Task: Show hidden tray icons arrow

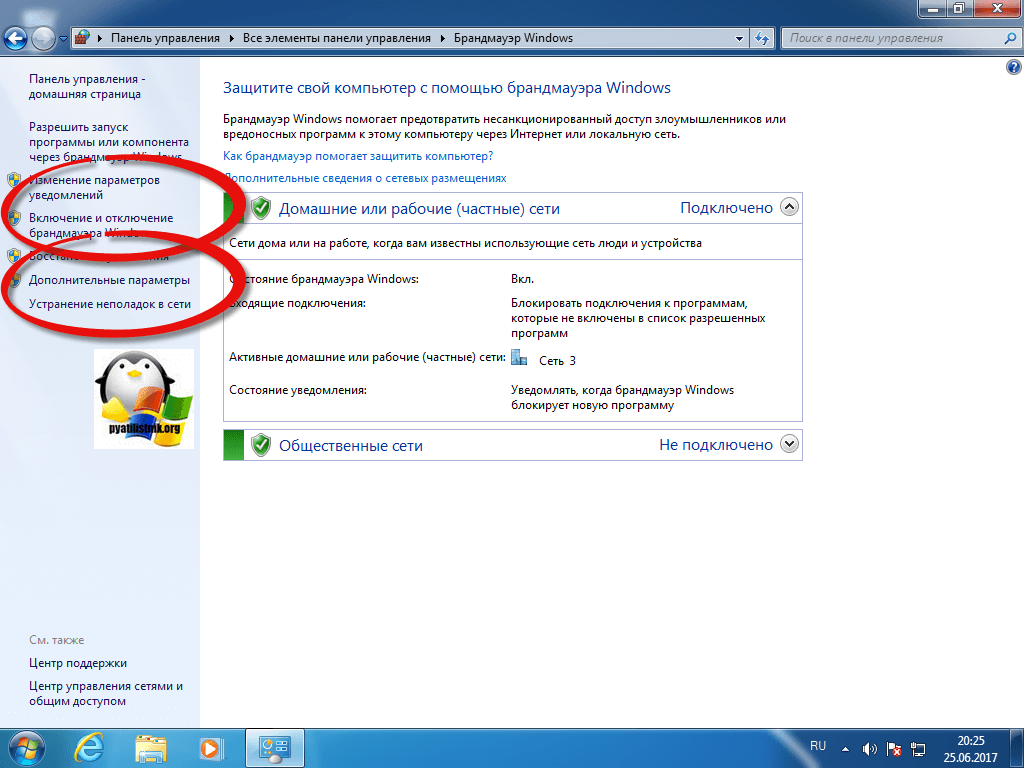Action: pos(845,748)
